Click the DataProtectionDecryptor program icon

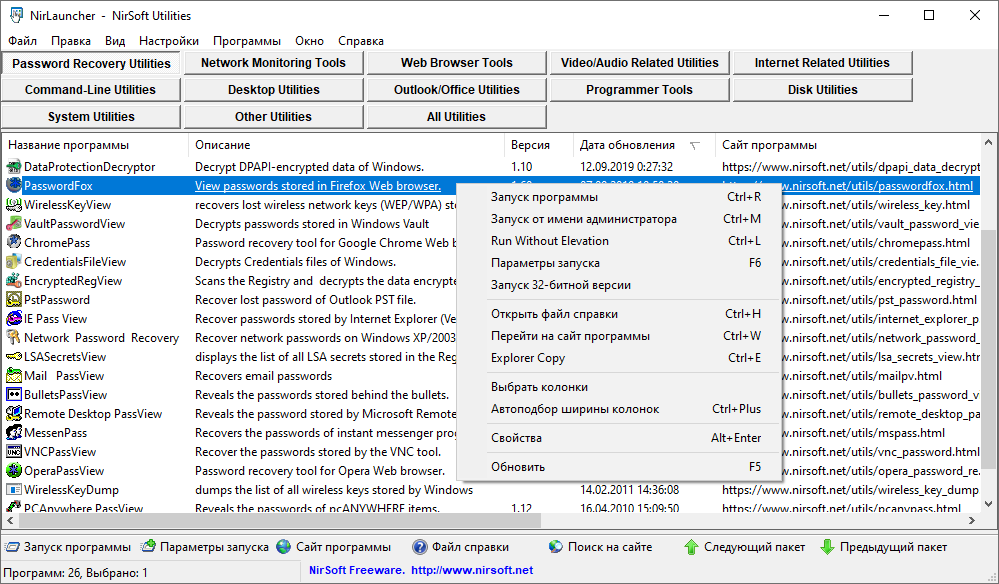(x=13, y=167)
